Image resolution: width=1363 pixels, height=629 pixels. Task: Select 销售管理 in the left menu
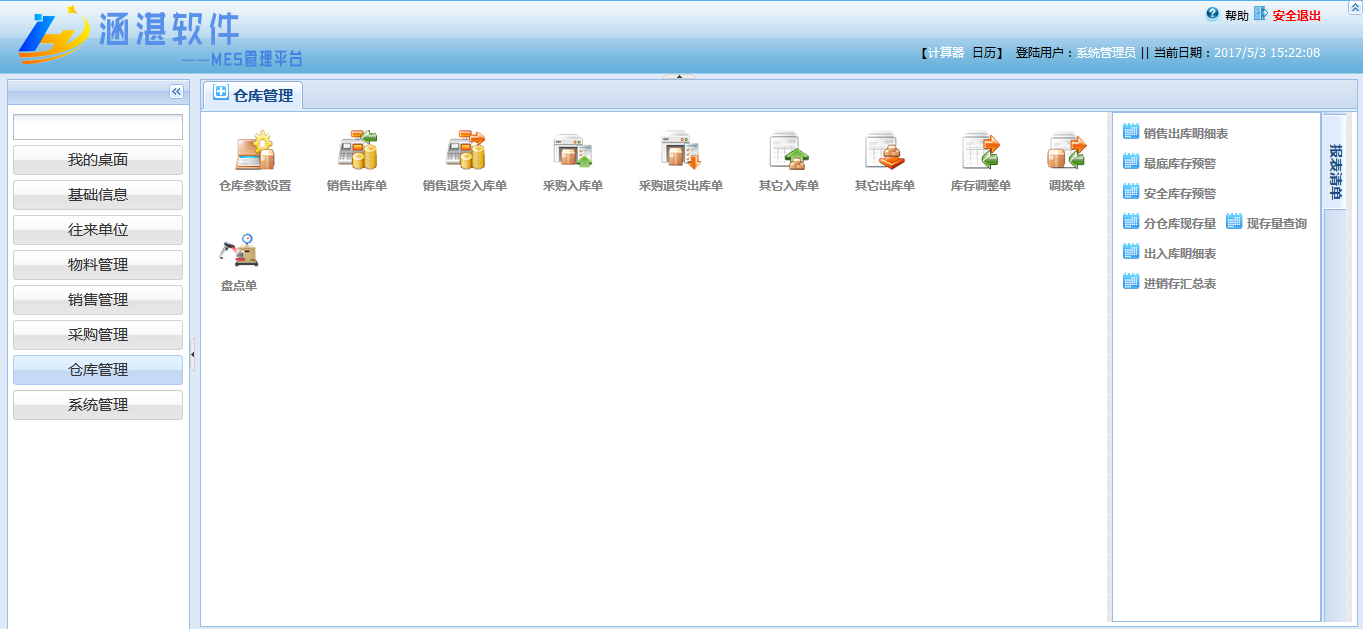point(98,300)
